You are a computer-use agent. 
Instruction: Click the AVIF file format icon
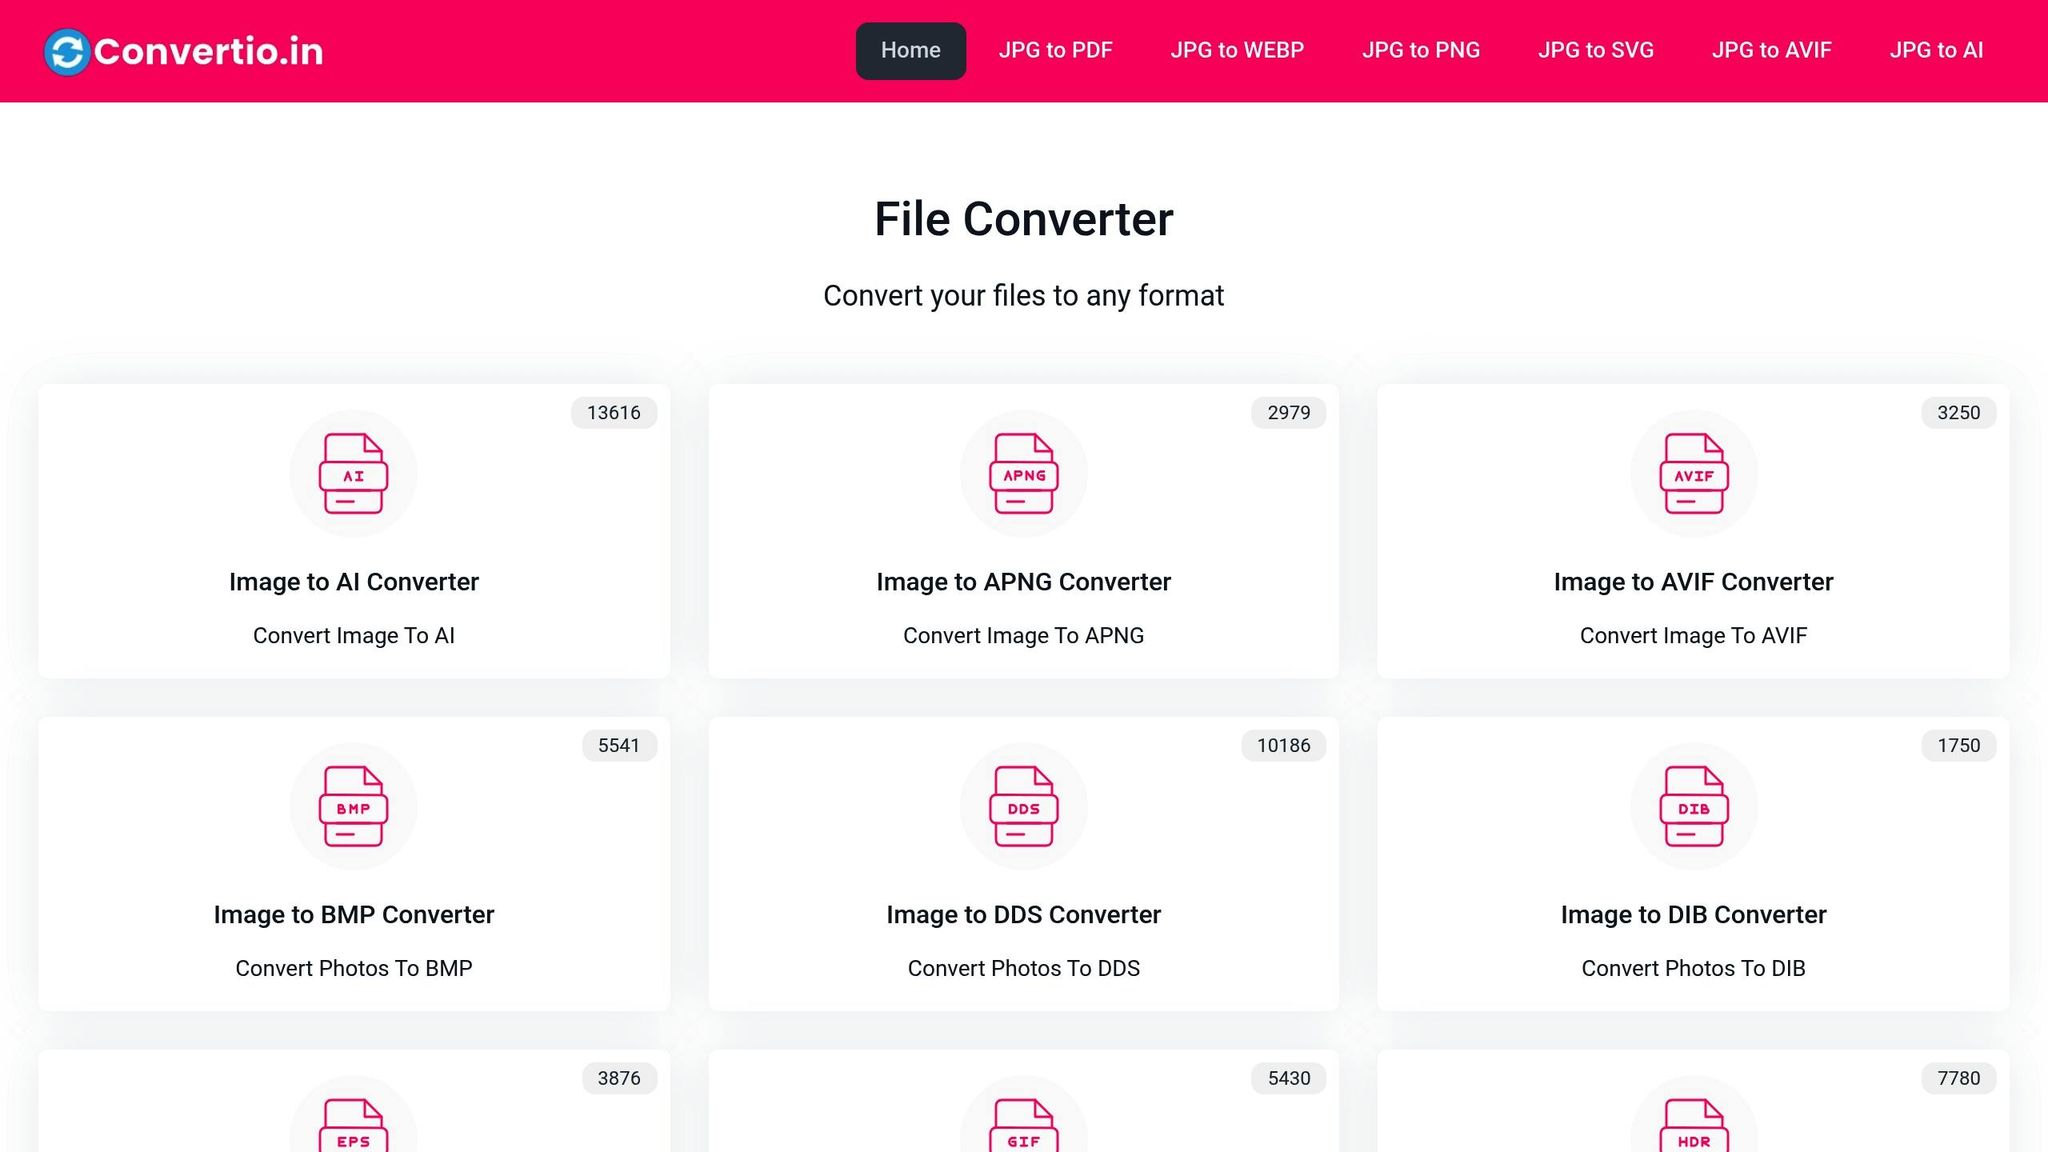(x=1692, y=474)
